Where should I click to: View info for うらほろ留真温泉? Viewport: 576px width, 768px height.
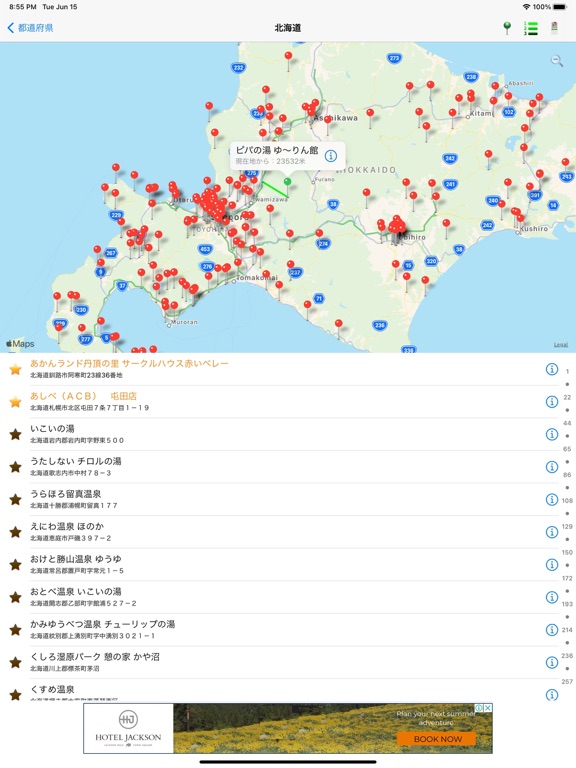(x=552, y=499)
